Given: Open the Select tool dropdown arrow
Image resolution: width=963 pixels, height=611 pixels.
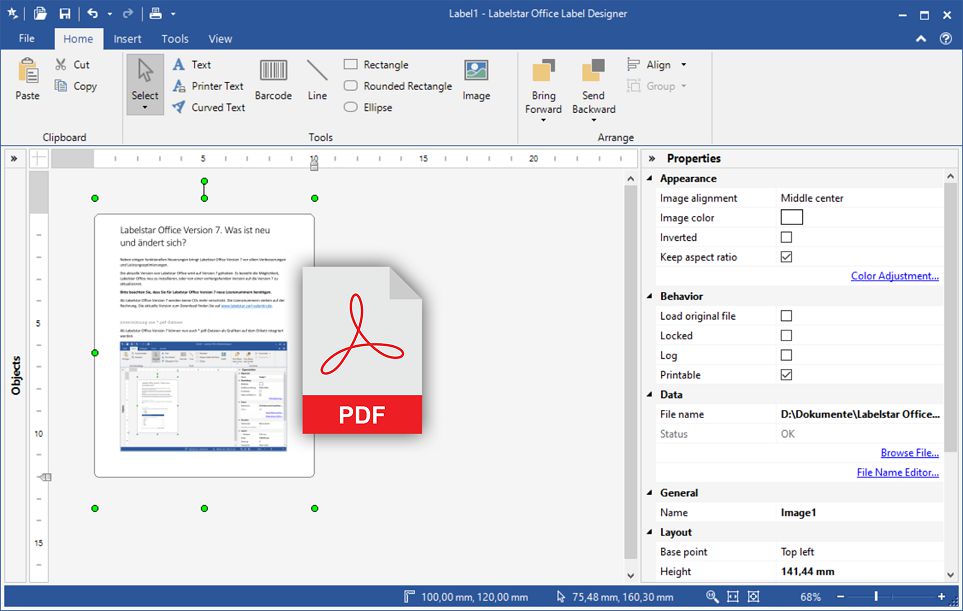Looking at the screenshot, I should click(x=145, y=108).
